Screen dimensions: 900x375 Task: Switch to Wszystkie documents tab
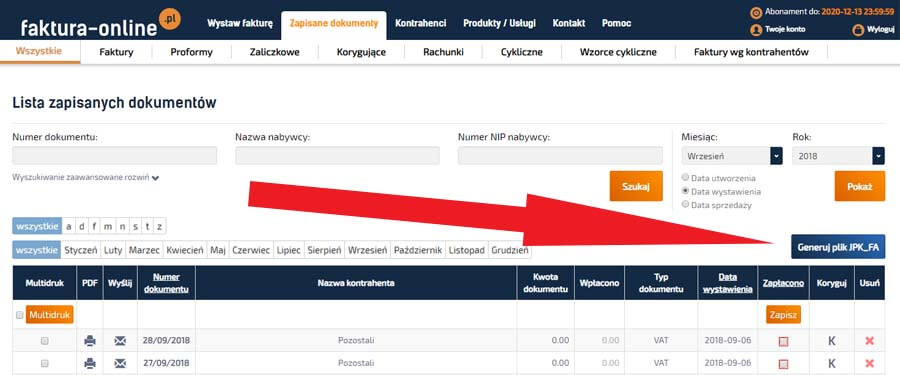tap(39, 51)
